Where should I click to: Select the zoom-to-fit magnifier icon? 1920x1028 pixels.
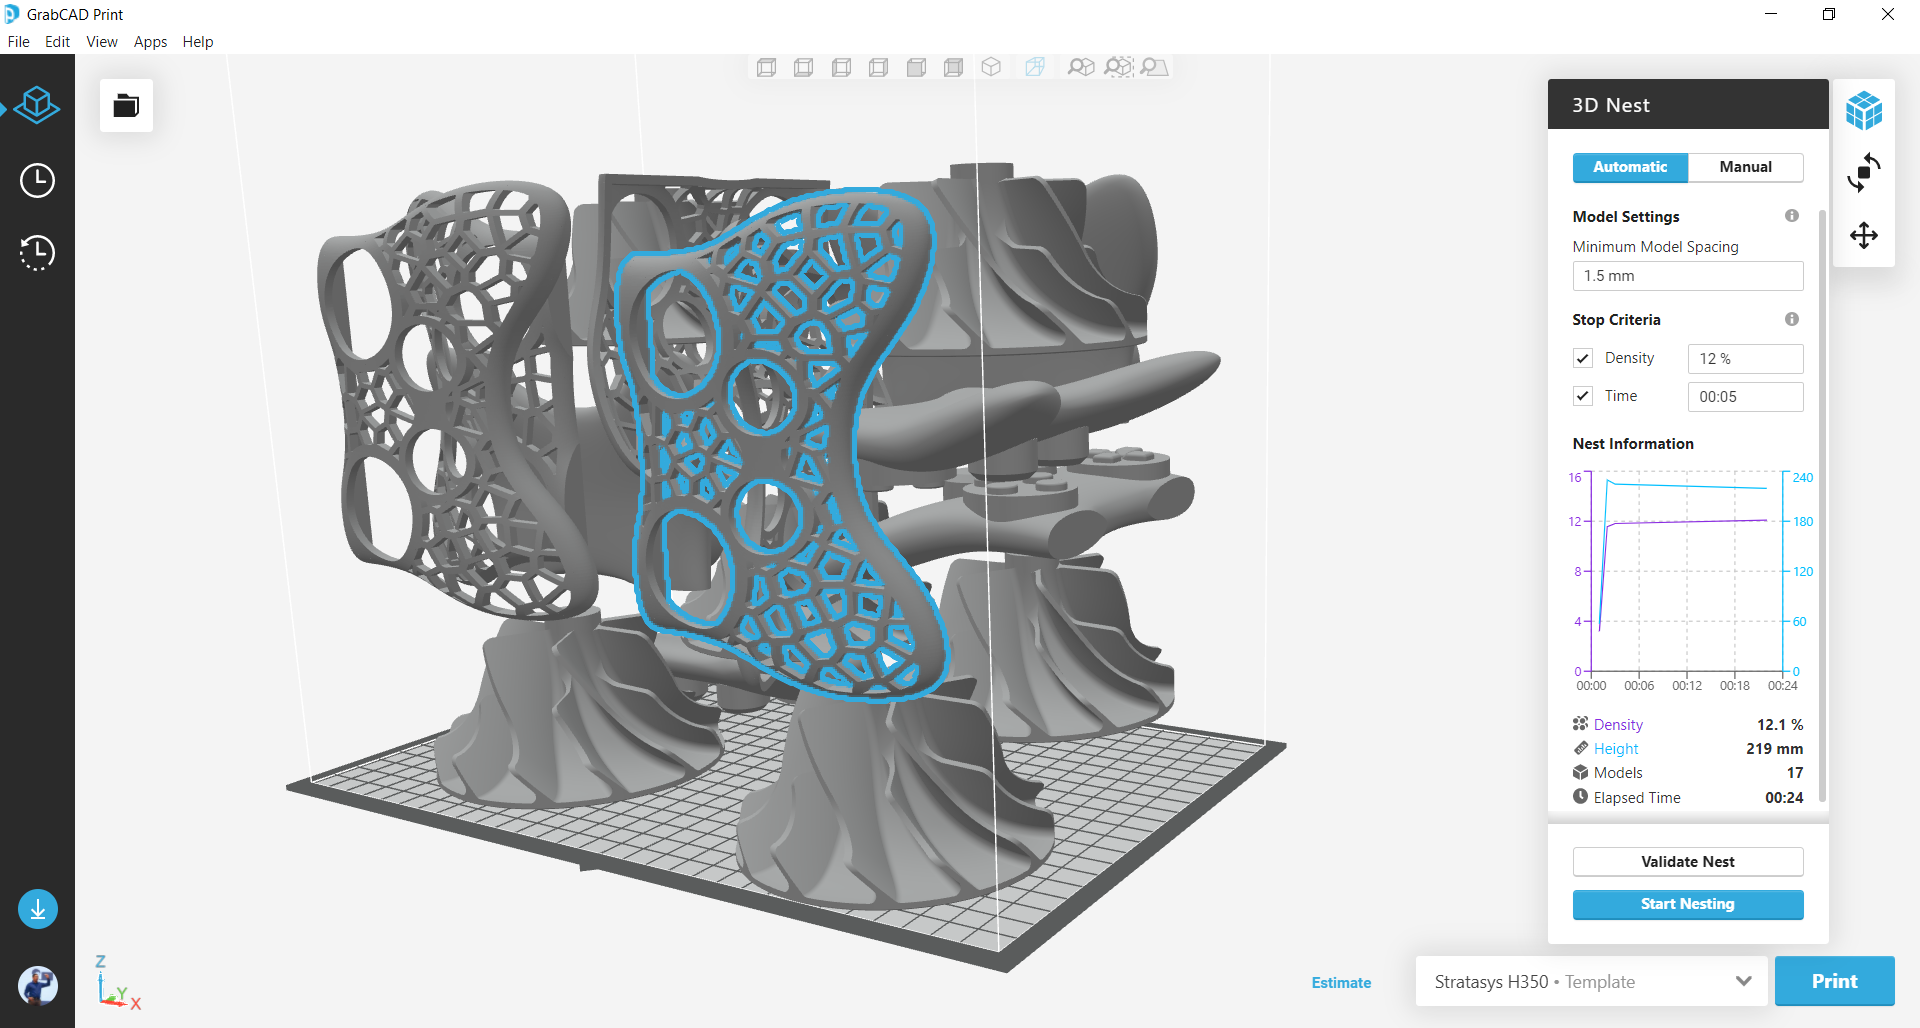pyautogui.click(x=1081, y=67)
